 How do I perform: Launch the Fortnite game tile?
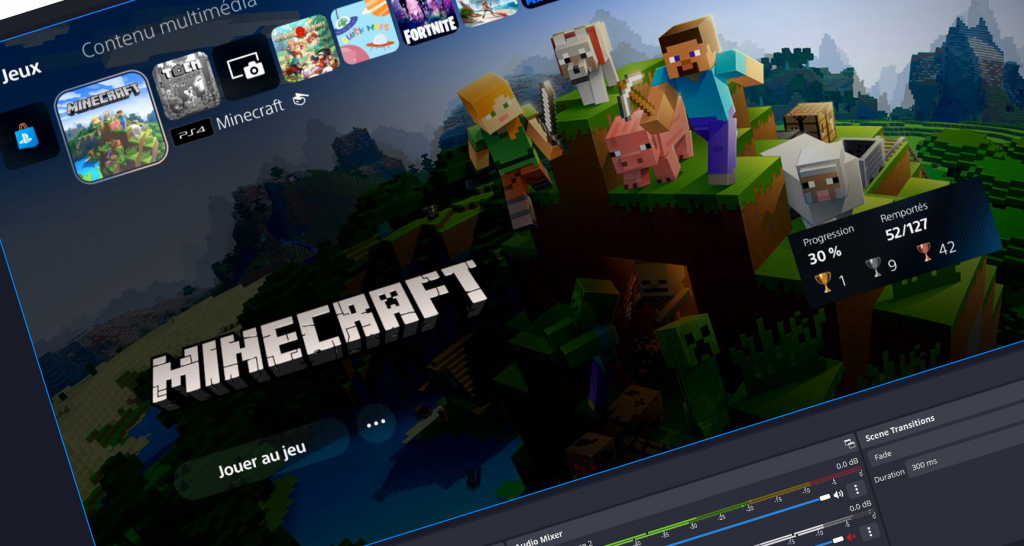[x=428, y=22]
